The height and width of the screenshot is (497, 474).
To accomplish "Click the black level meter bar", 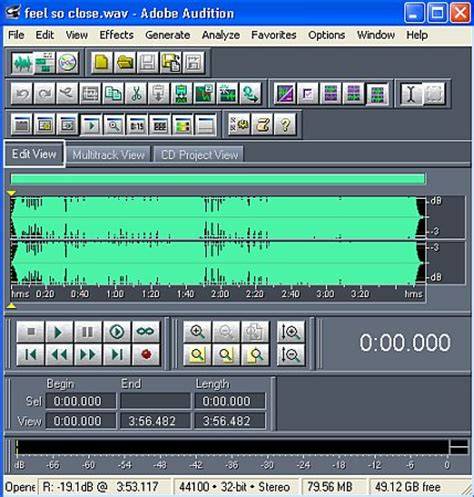I will [x=232, y=447].
